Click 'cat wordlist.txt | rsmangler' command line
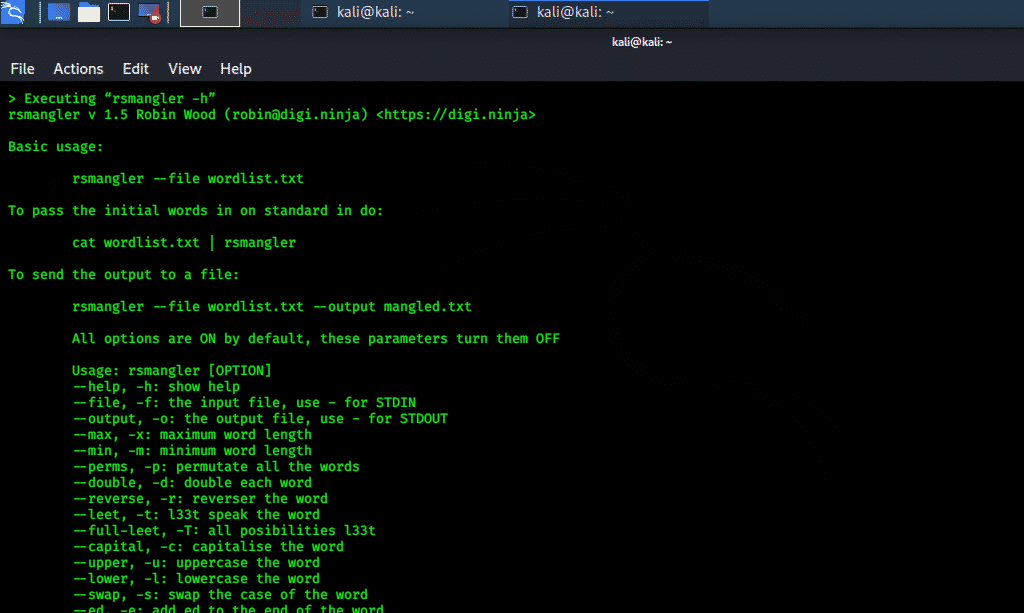The height and width of the screenshot is (613, 1024). 184,243
